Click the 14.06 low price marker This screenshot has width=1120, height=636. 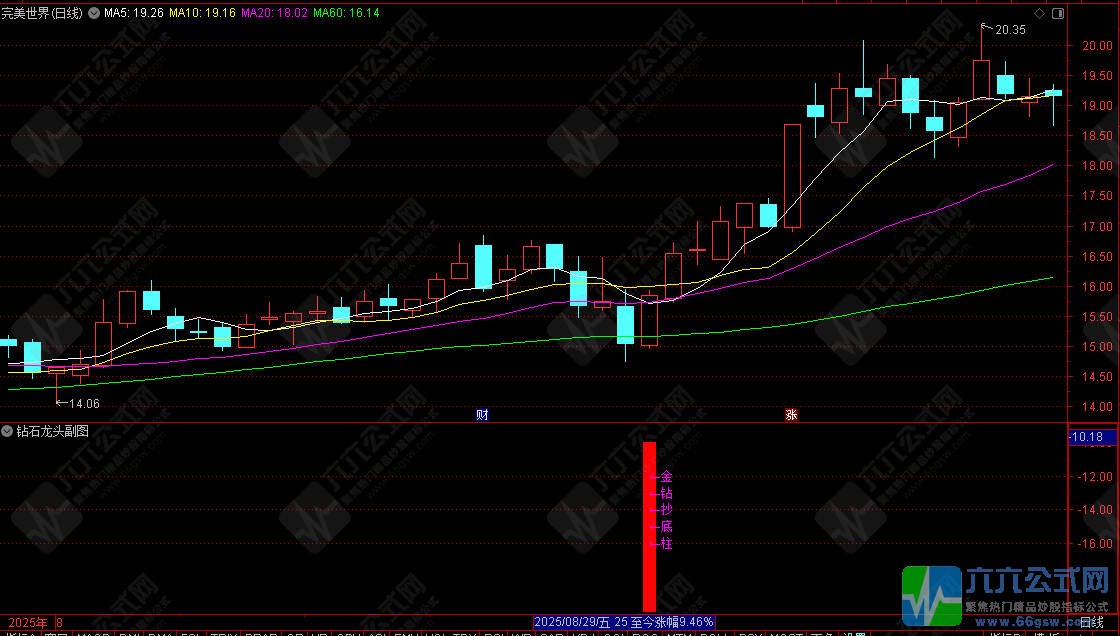point(84,403)
